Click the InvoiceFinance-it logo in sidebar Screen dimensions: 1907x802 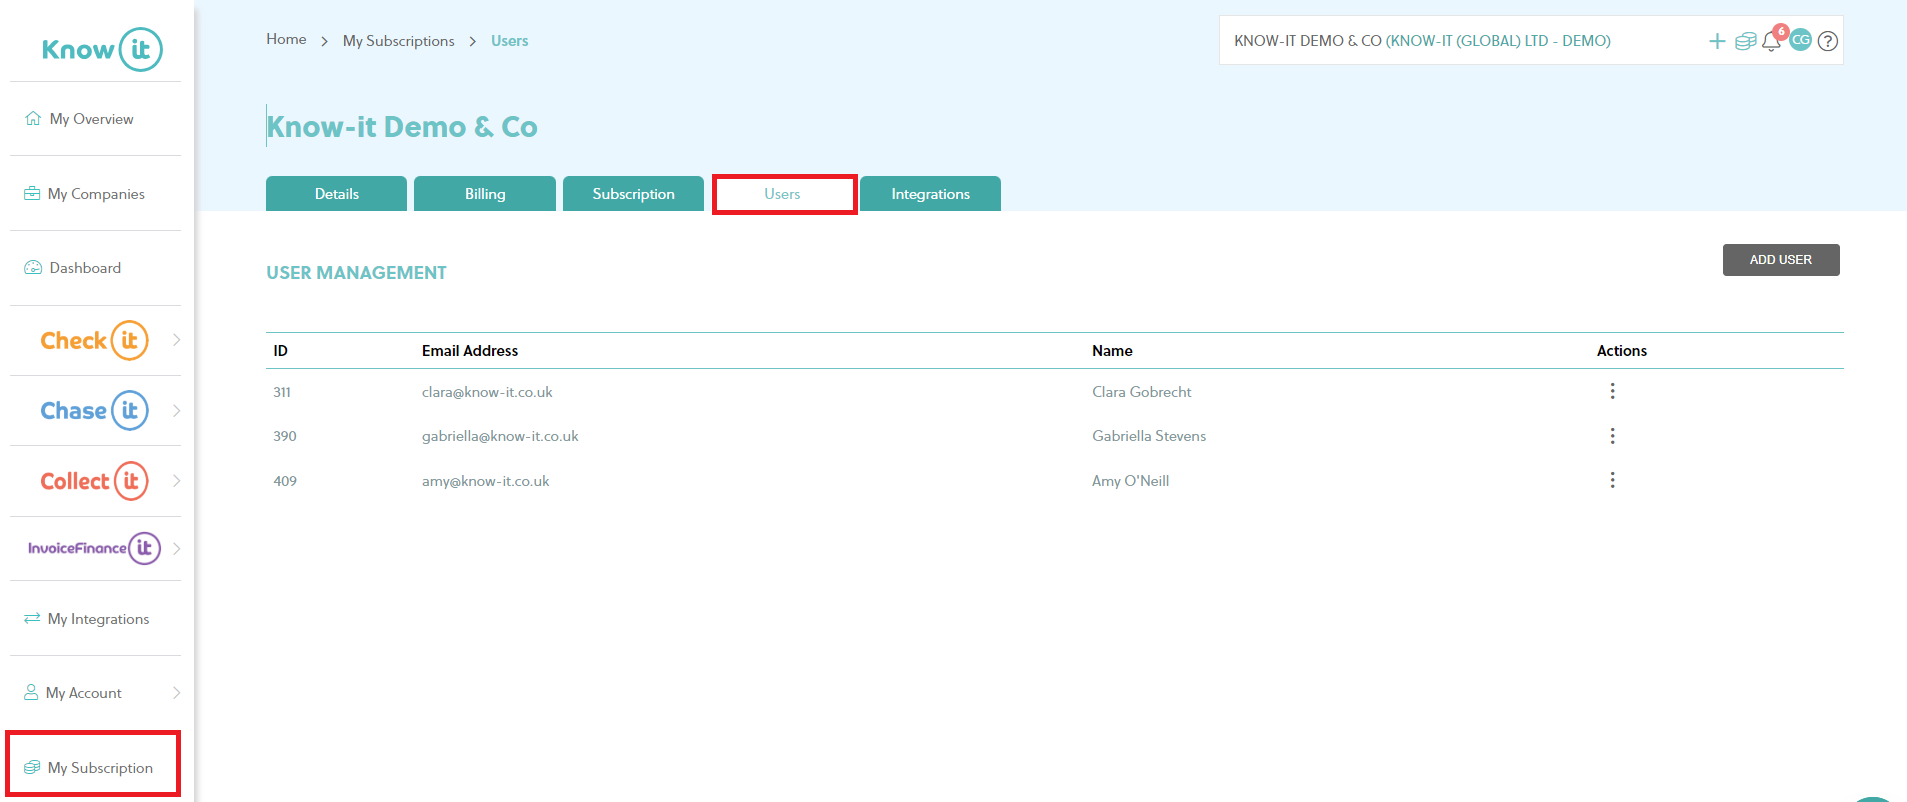(94, 548)
